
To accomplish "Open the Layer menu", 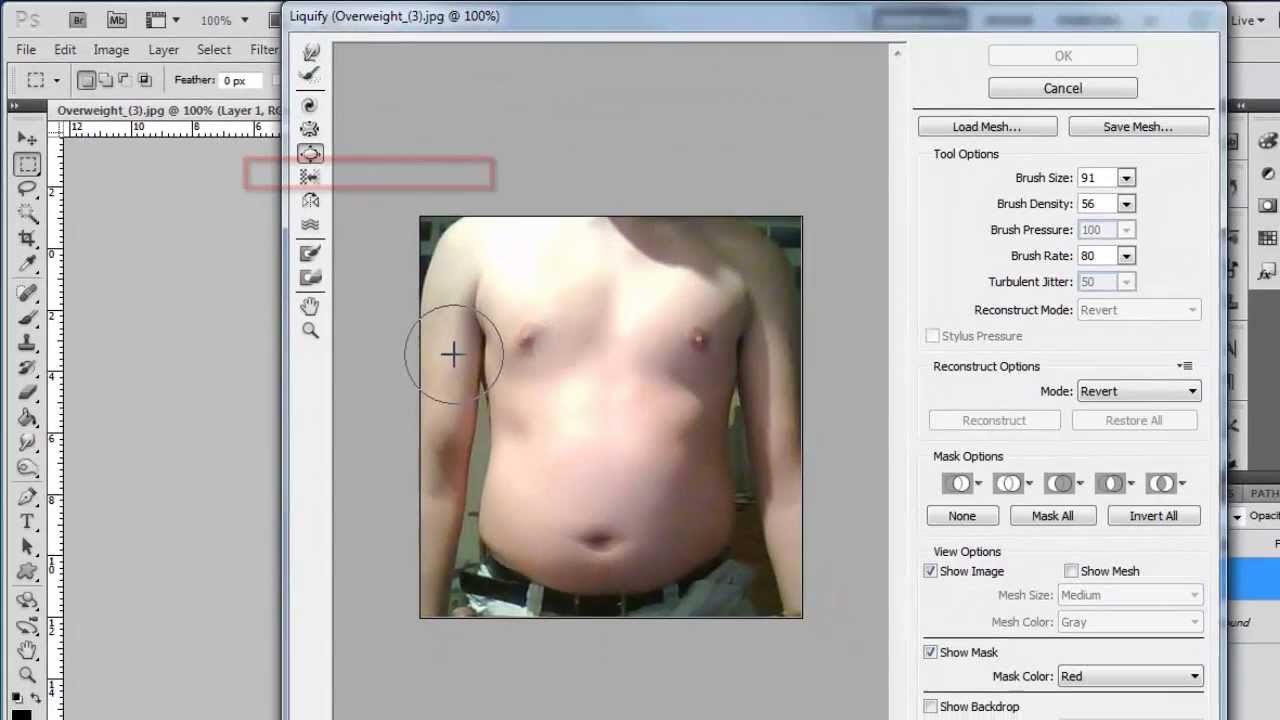I will click(163, 49).
